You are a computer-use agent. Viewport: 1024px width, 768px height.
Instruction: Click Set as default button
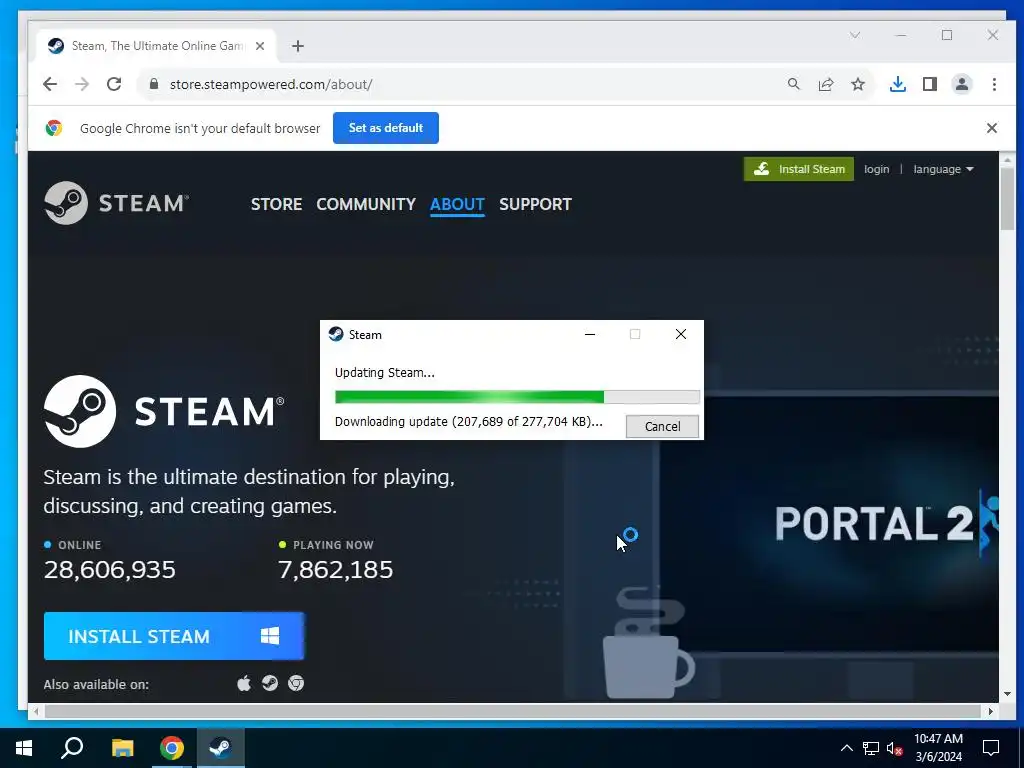[x=386, y=128]
